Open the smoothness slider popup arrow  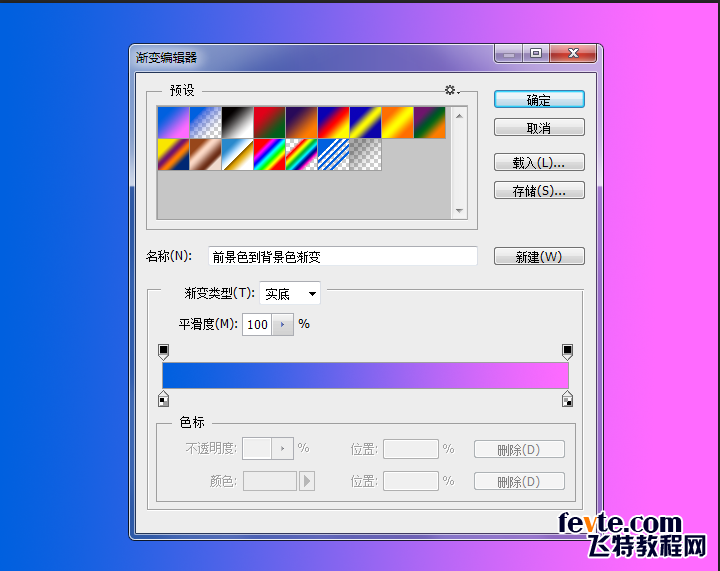coord(283,325)
